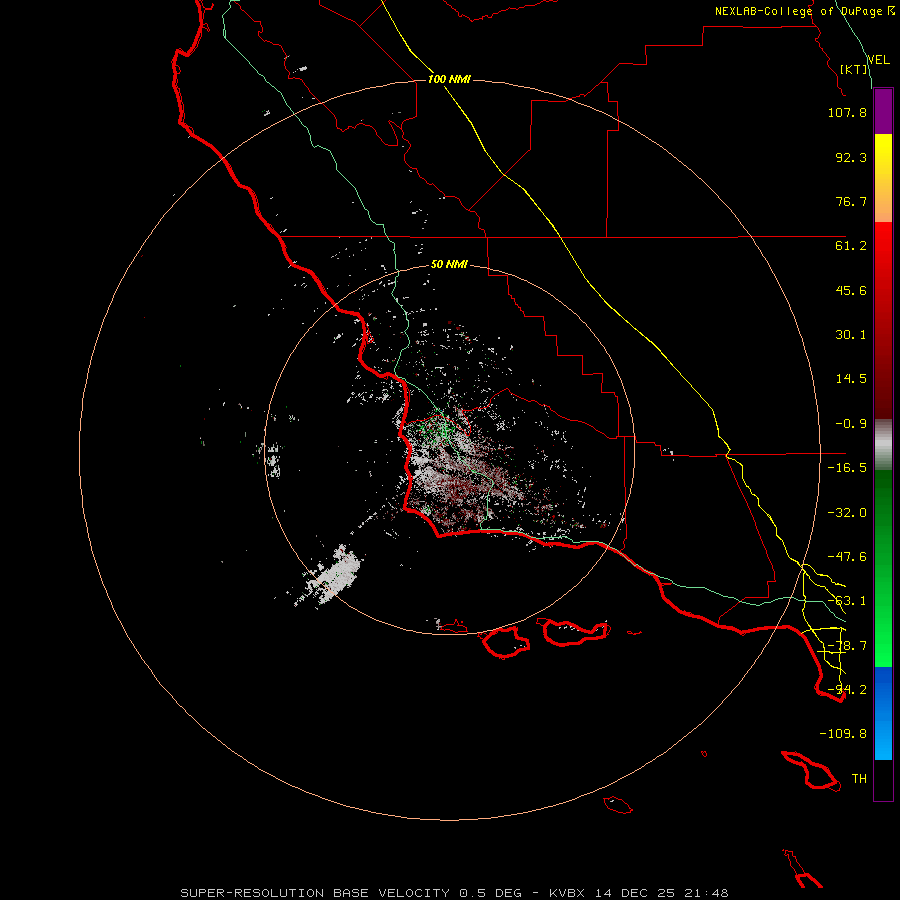This screenshot has width=900, height=900.
Task: Click the KVBX station identifier in caption
Action: 567,893
